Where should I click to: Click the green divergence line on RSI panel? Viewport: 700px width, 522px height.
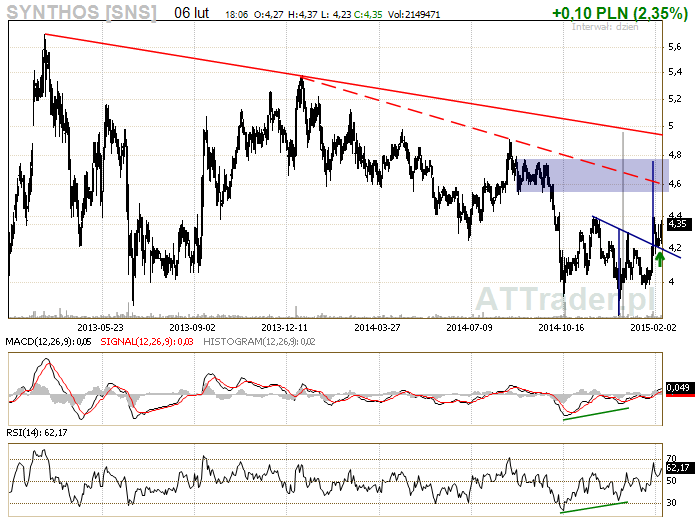(594, 507)
